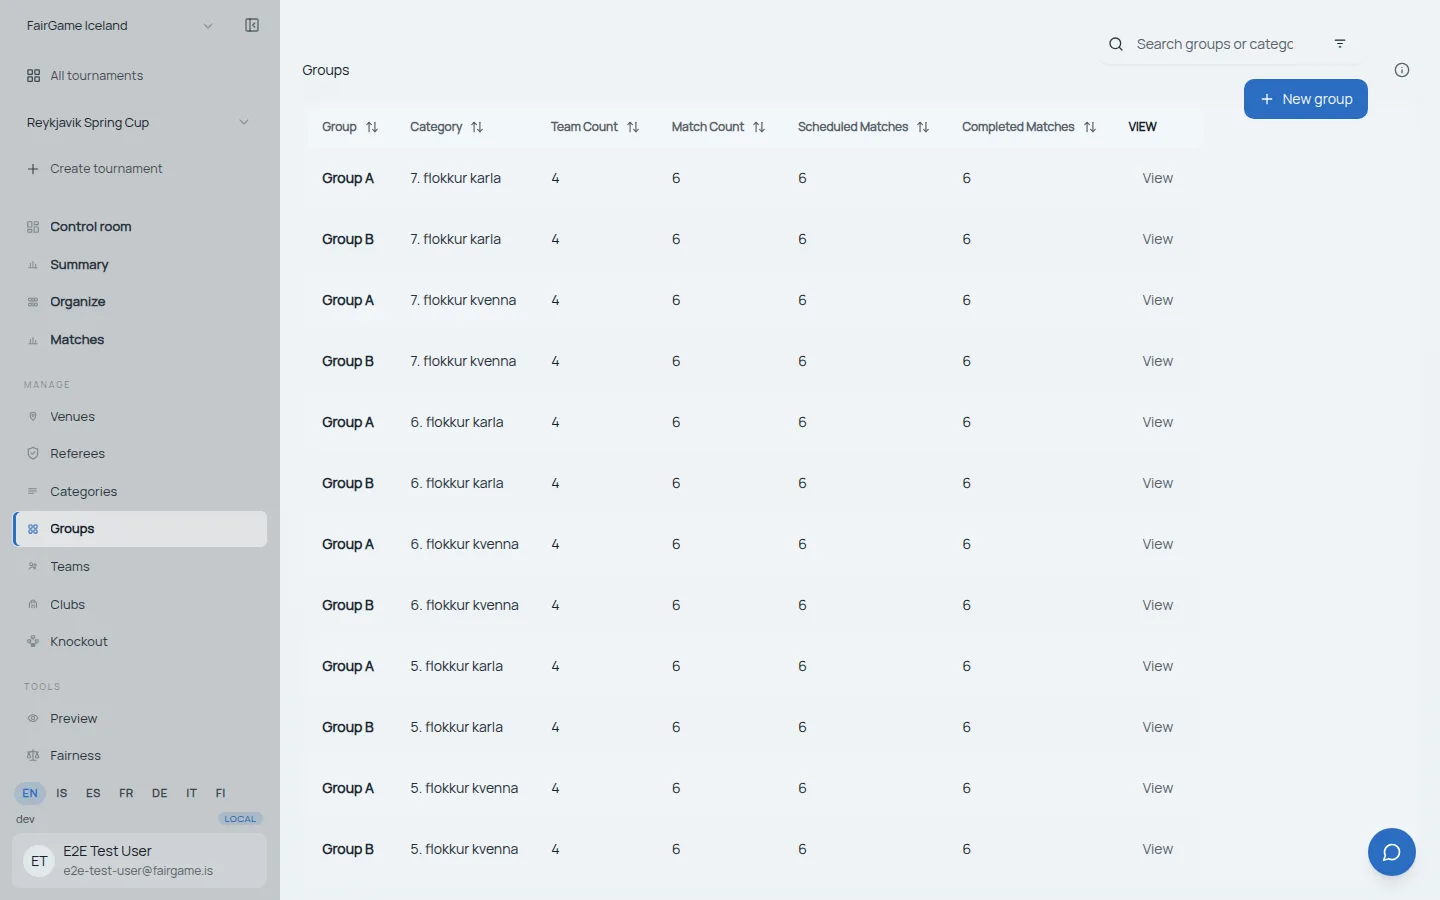
Task: Click the Control room icon
Action: pos(33,227)
